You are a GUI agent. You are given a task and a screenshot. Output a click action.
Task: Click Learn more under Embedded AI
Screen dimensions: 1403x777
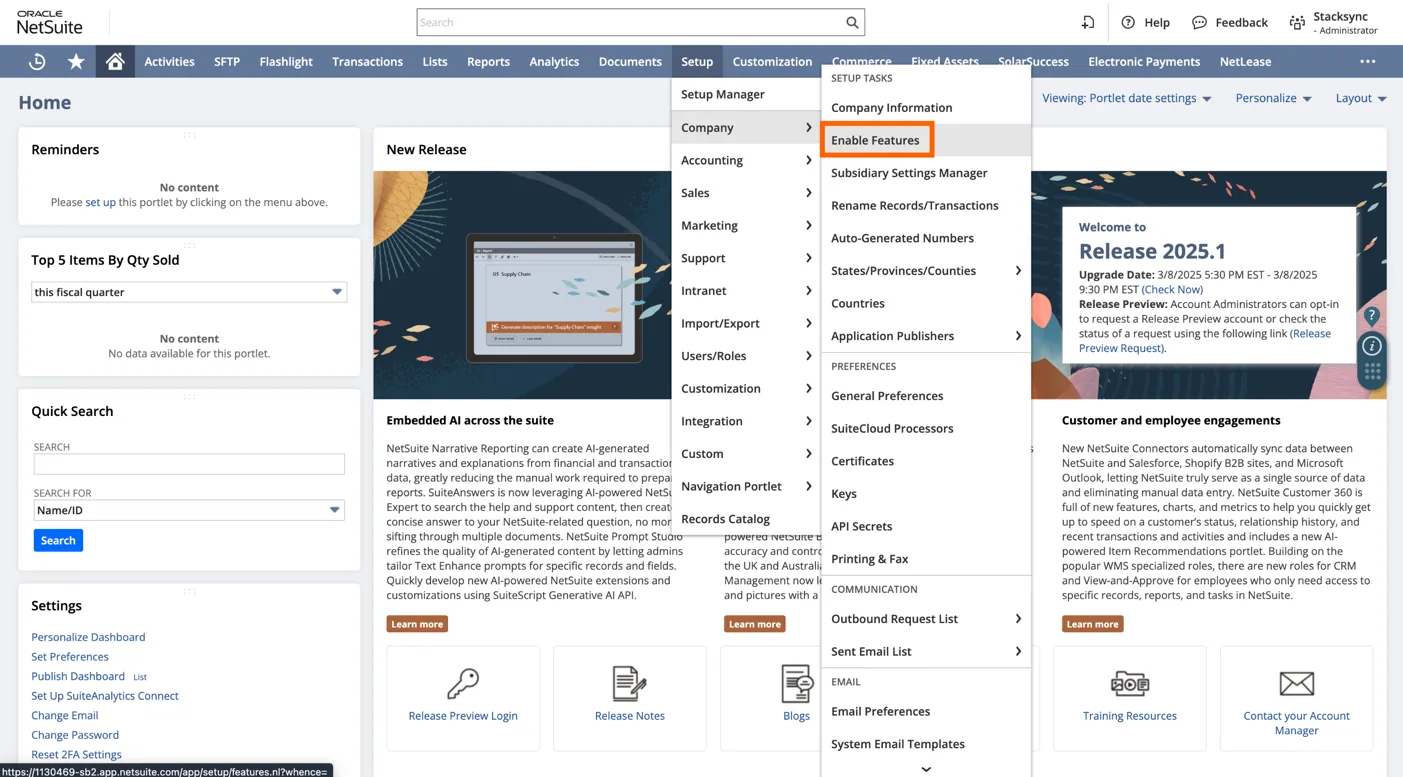click(417, 624)
